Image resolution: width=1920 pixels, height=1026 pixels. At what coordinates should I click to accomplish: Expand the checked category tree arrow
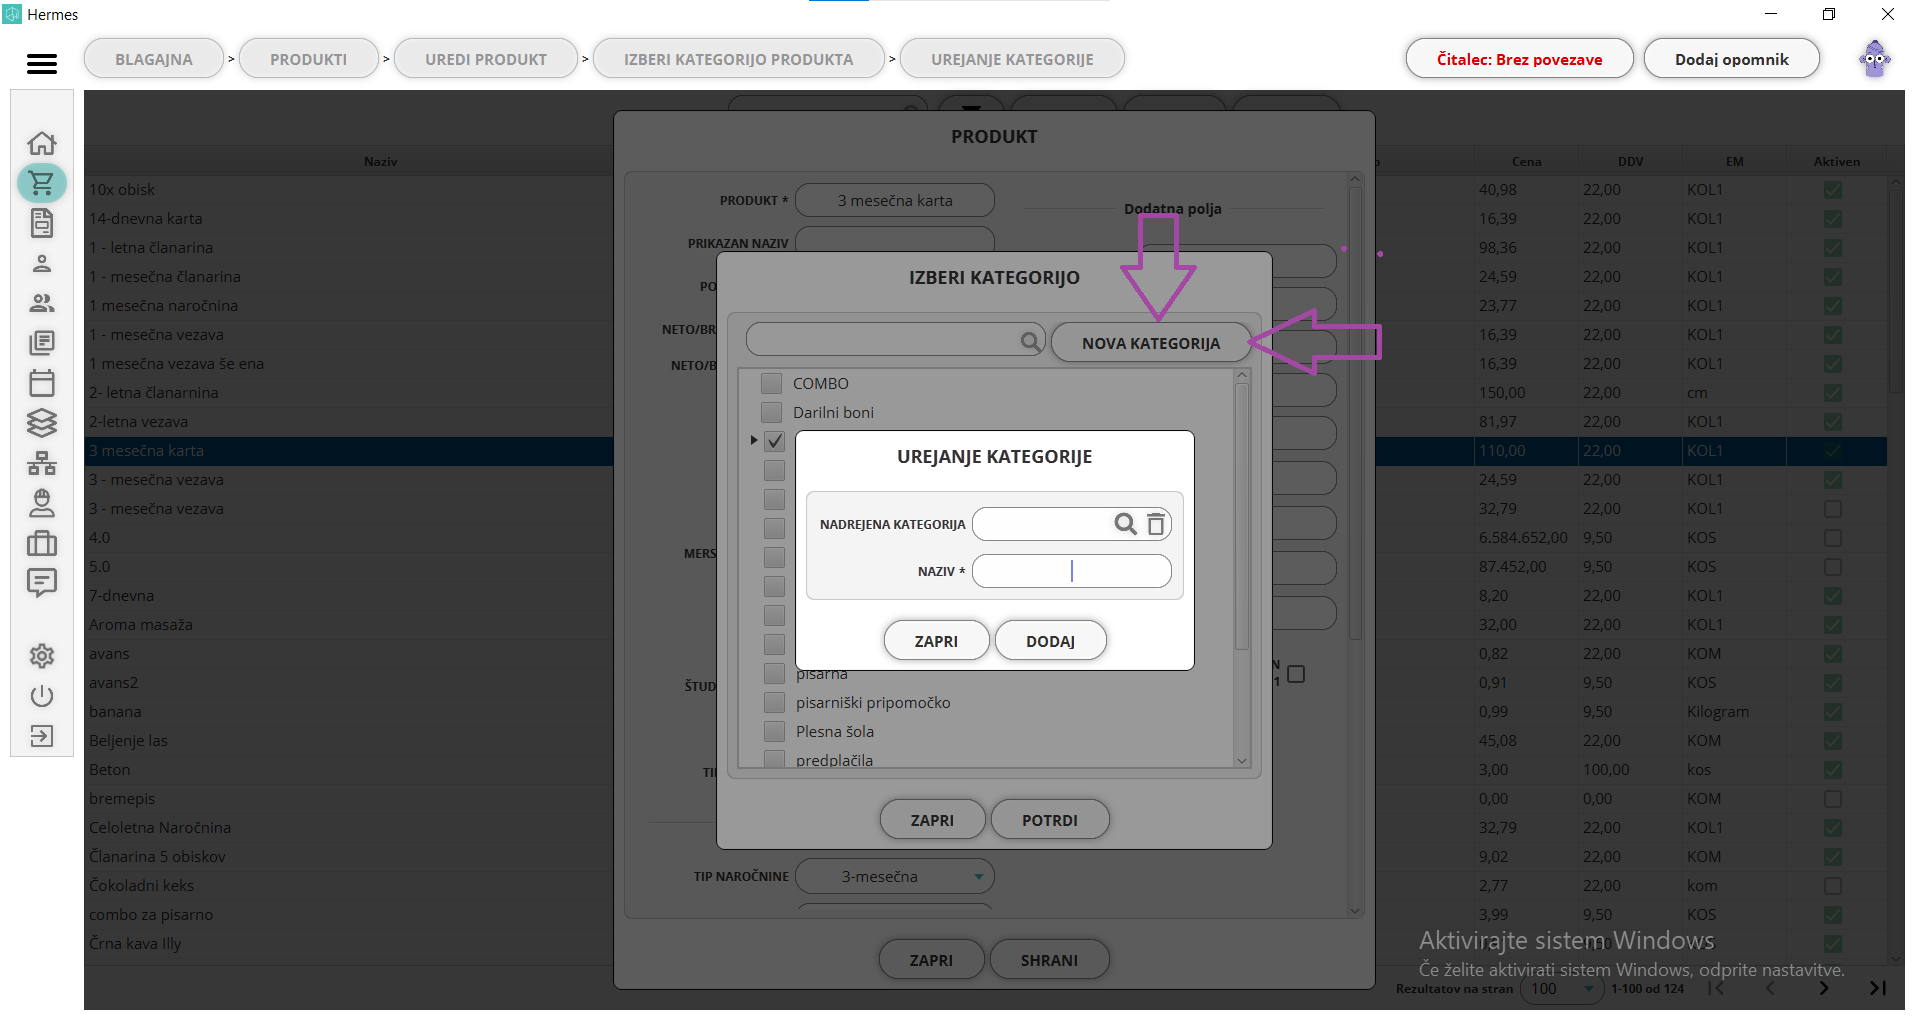pyautogui.click(x=754, y=440)
